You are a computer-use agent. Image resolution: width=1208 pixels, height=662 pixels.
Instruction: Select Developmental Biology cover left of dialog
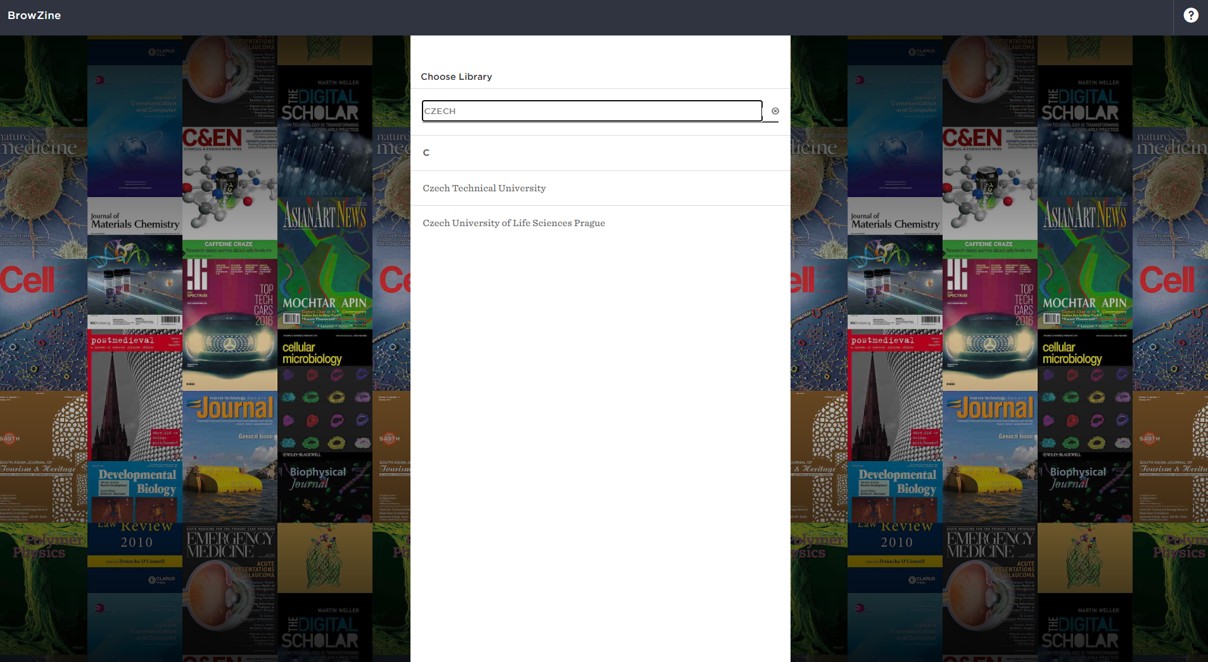pos(134,490)
